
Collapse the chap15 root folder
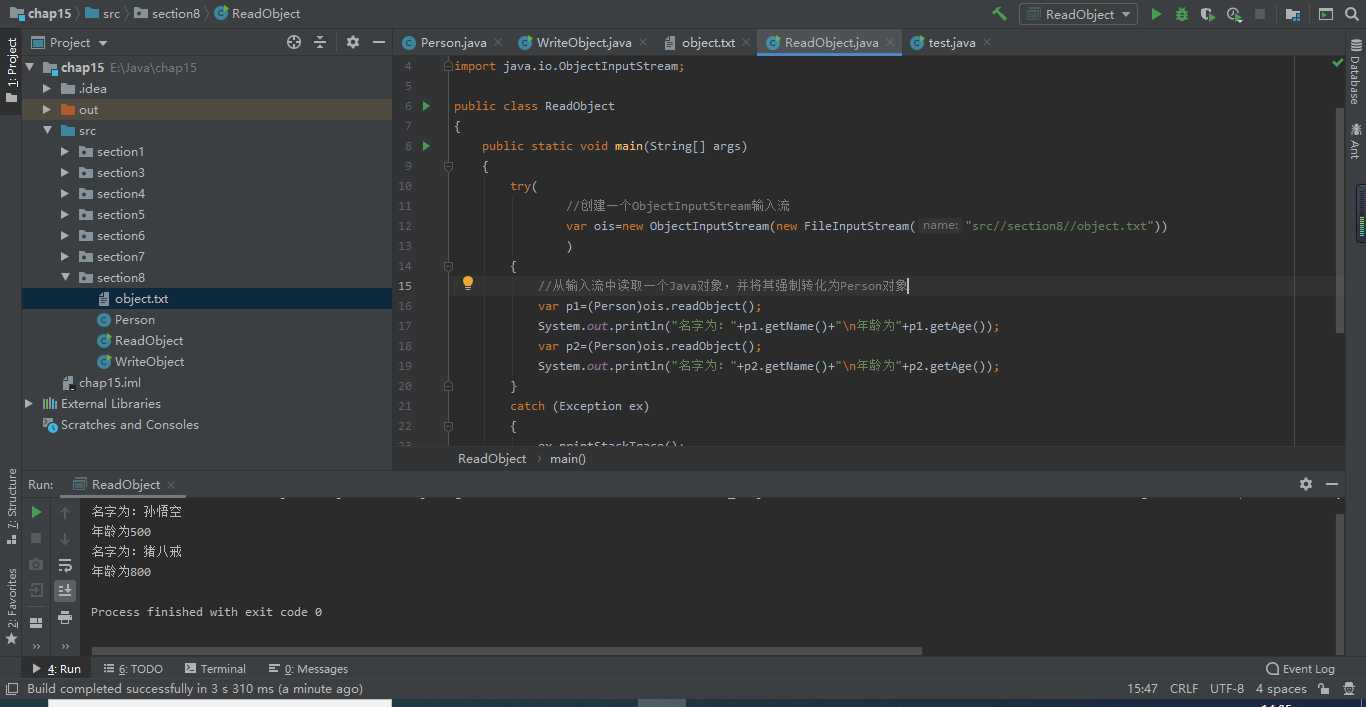[x=29, y=68]
